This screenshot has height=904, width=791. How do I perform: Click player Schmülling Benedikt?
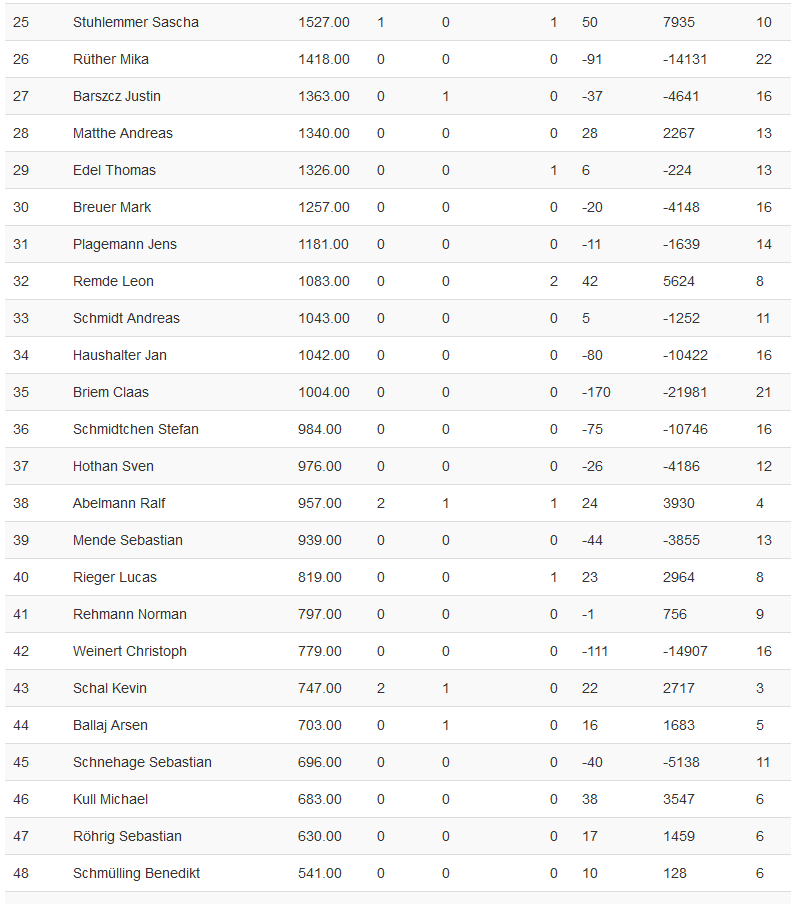[136, 873]
